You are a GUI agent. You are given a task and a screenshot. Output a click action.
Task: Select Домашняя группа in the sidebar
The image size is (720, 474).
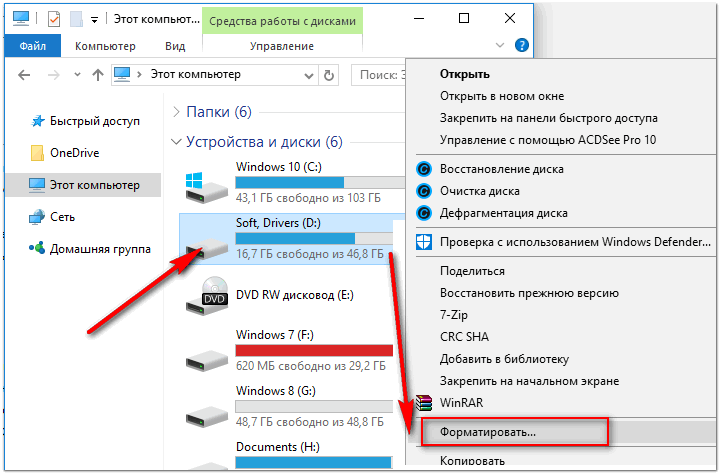(x=90, y=248)
